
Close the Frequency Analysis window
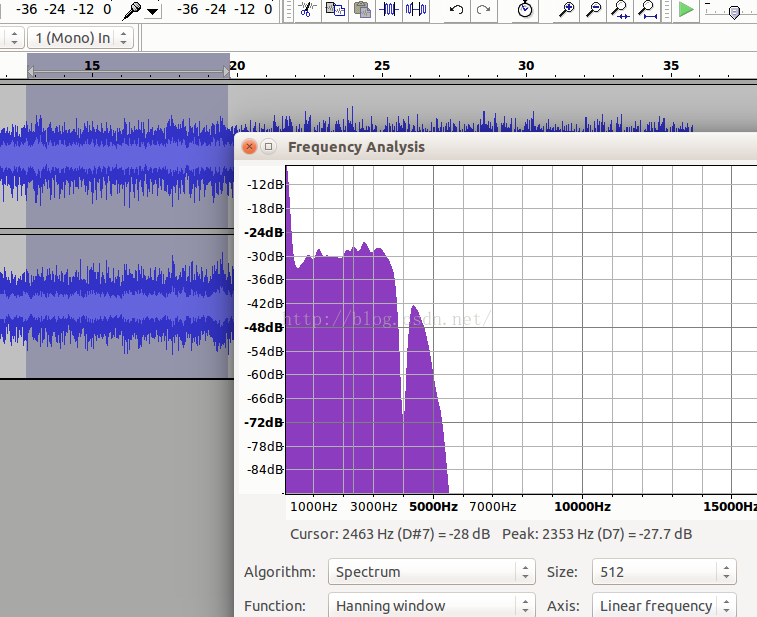[250, 147]
